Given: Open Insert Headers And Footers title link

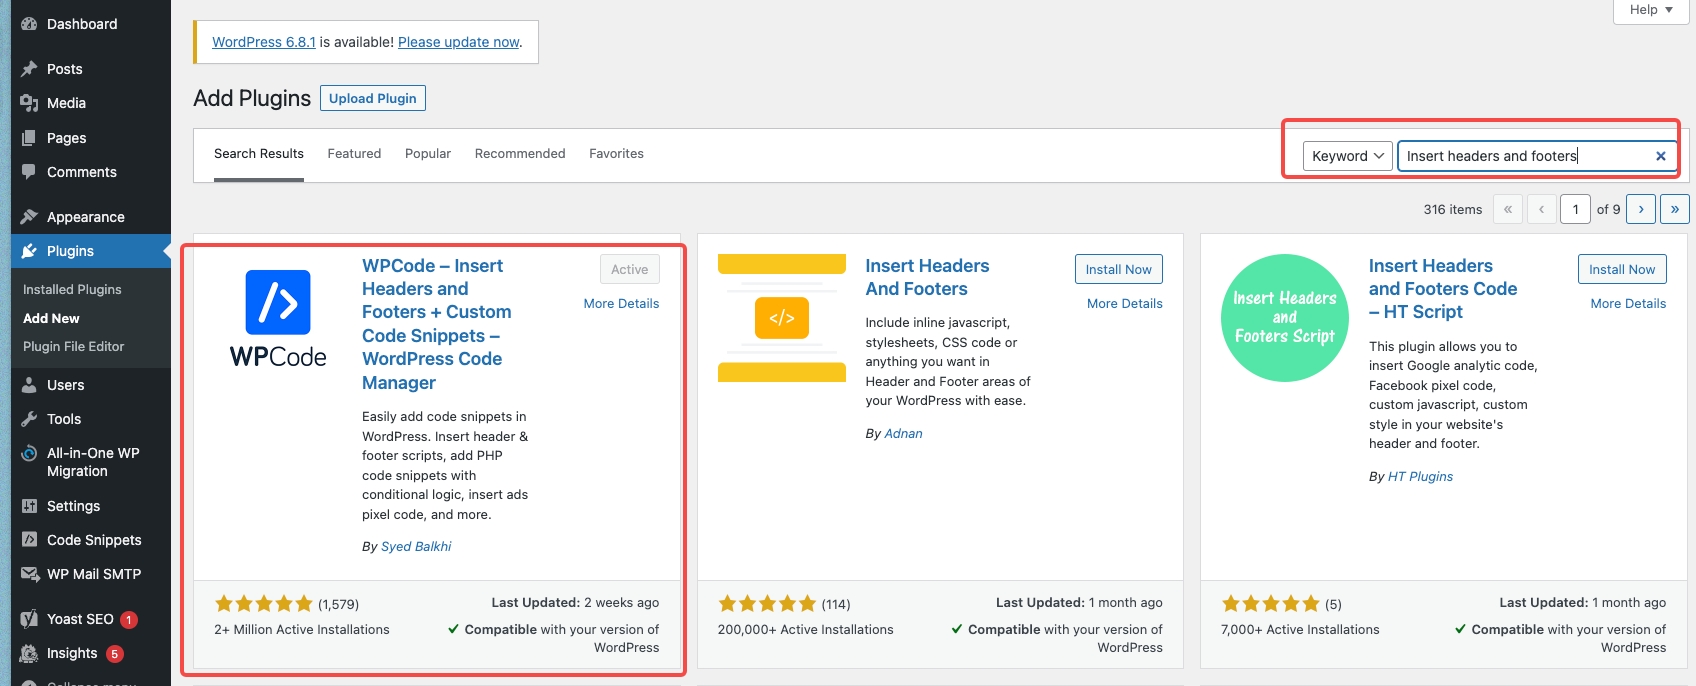Looking at the screenshot, I should [927, 277].
